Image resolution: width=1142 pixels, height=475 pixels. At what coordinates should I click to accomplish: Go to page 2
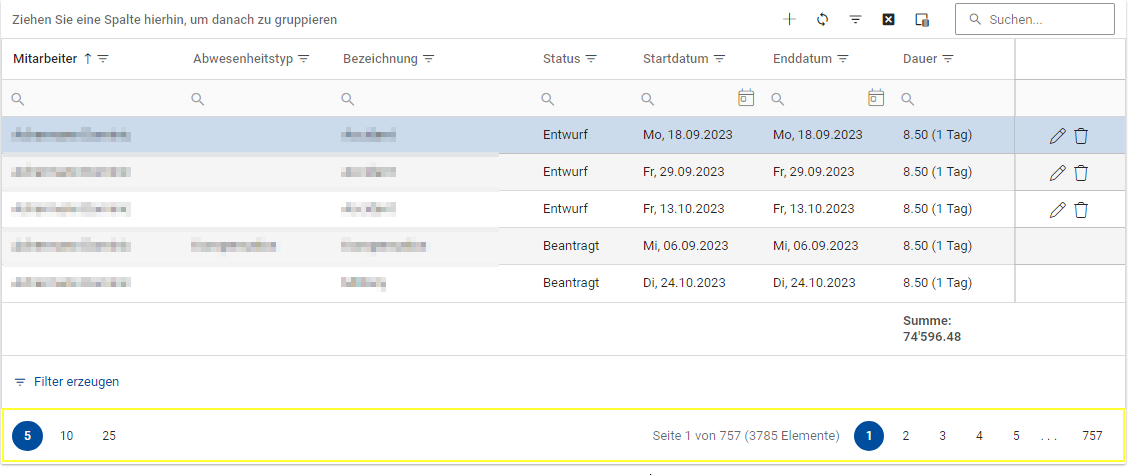[905, 436]
